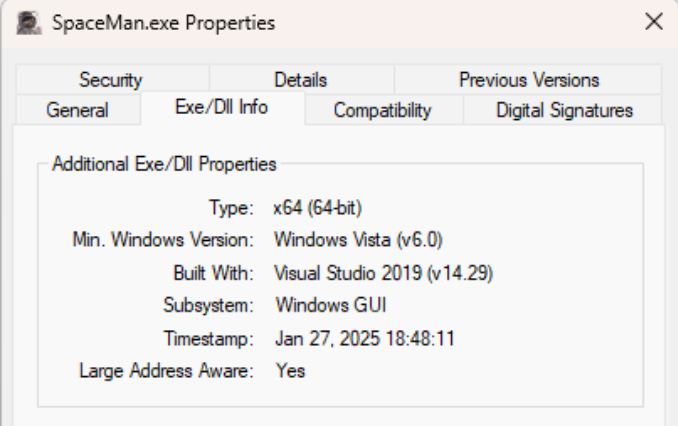The width and height of the screenshot is (678, 426).
Task: Open the Compatibility tab
Action: pyautogui.click(x=382, y=110)
